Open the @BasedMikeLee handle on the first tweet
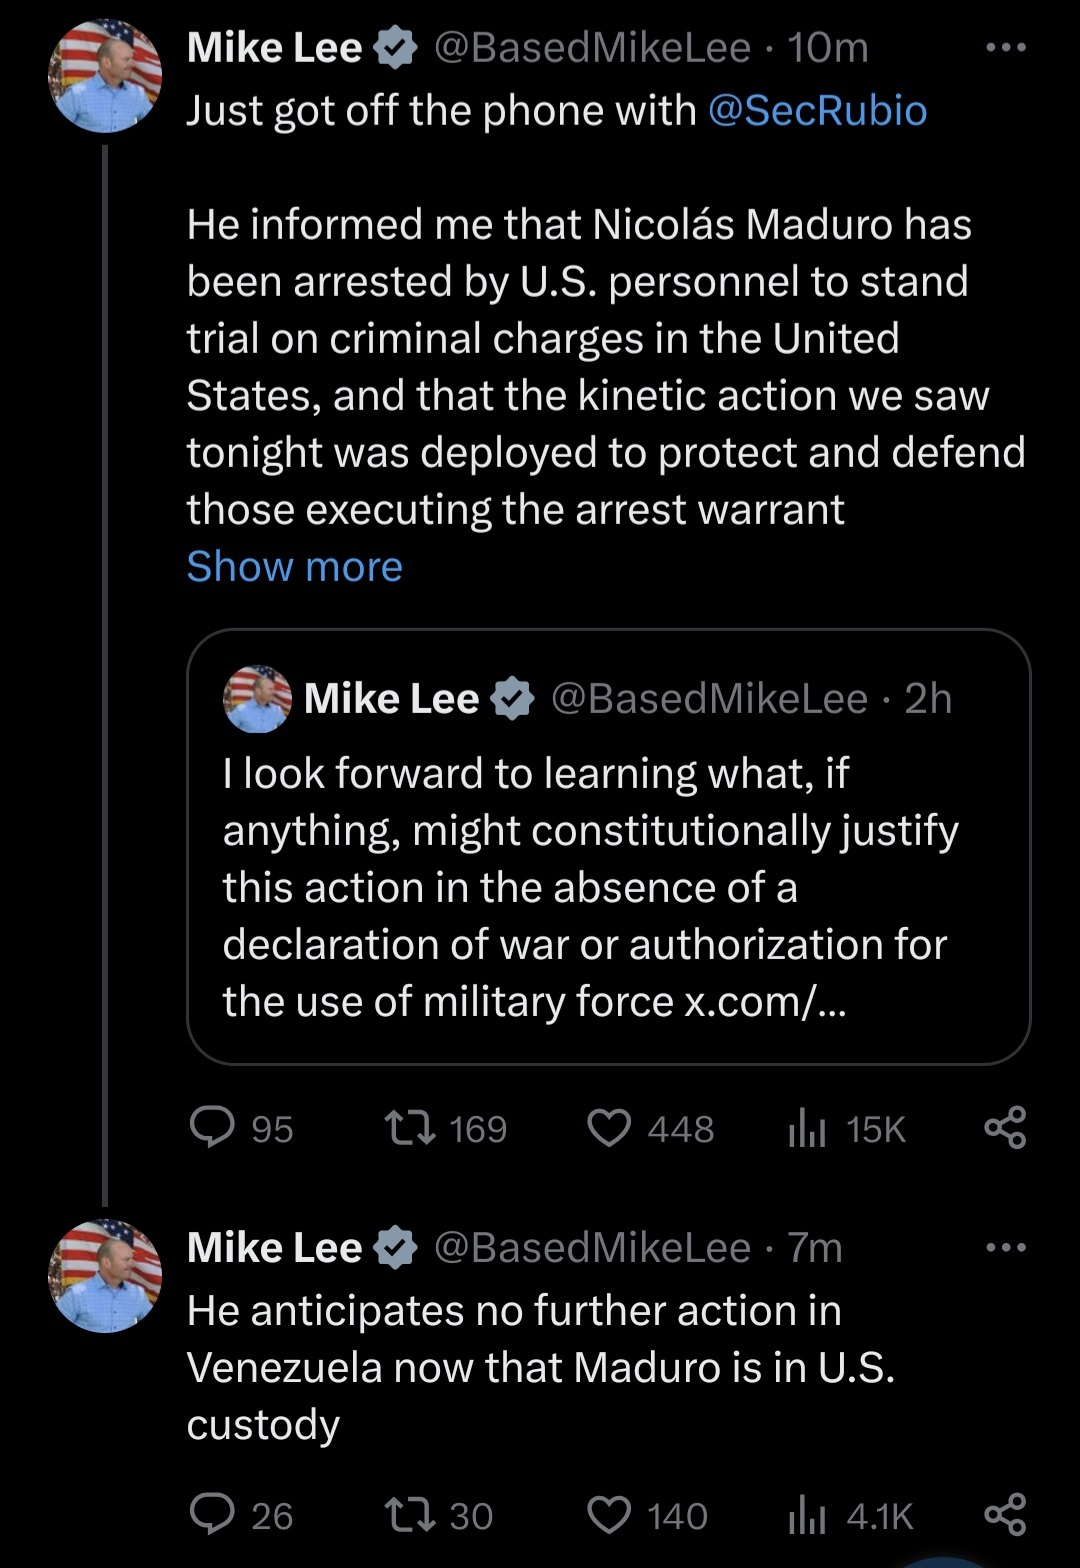The height and width of the screenshot is (1568, 1080). 591,47
